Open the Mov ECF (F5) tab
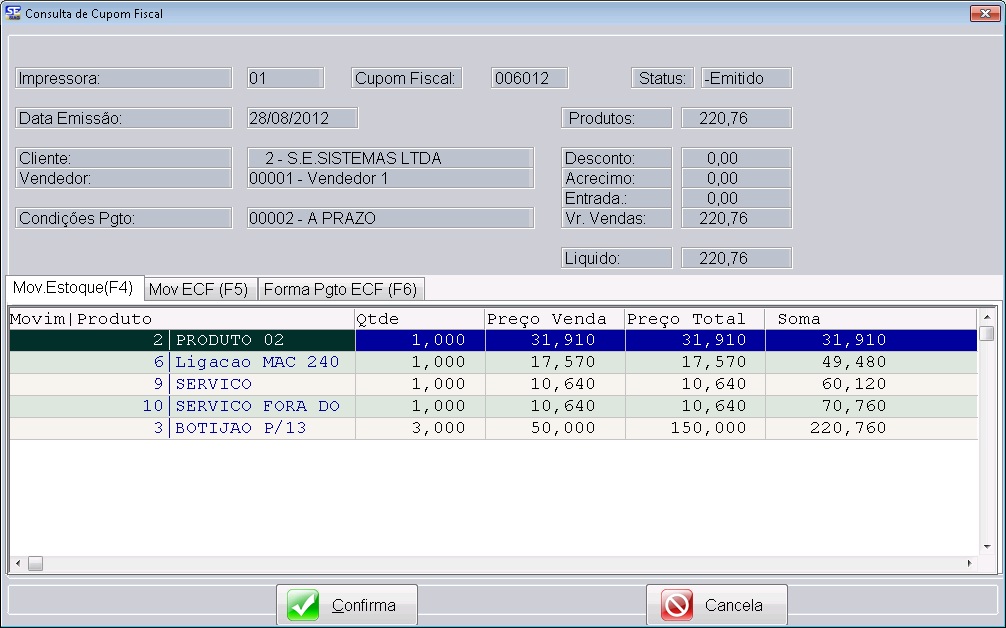Image resolution: width=1006 pixels, height=628 pixels. (x=198, y=289)
